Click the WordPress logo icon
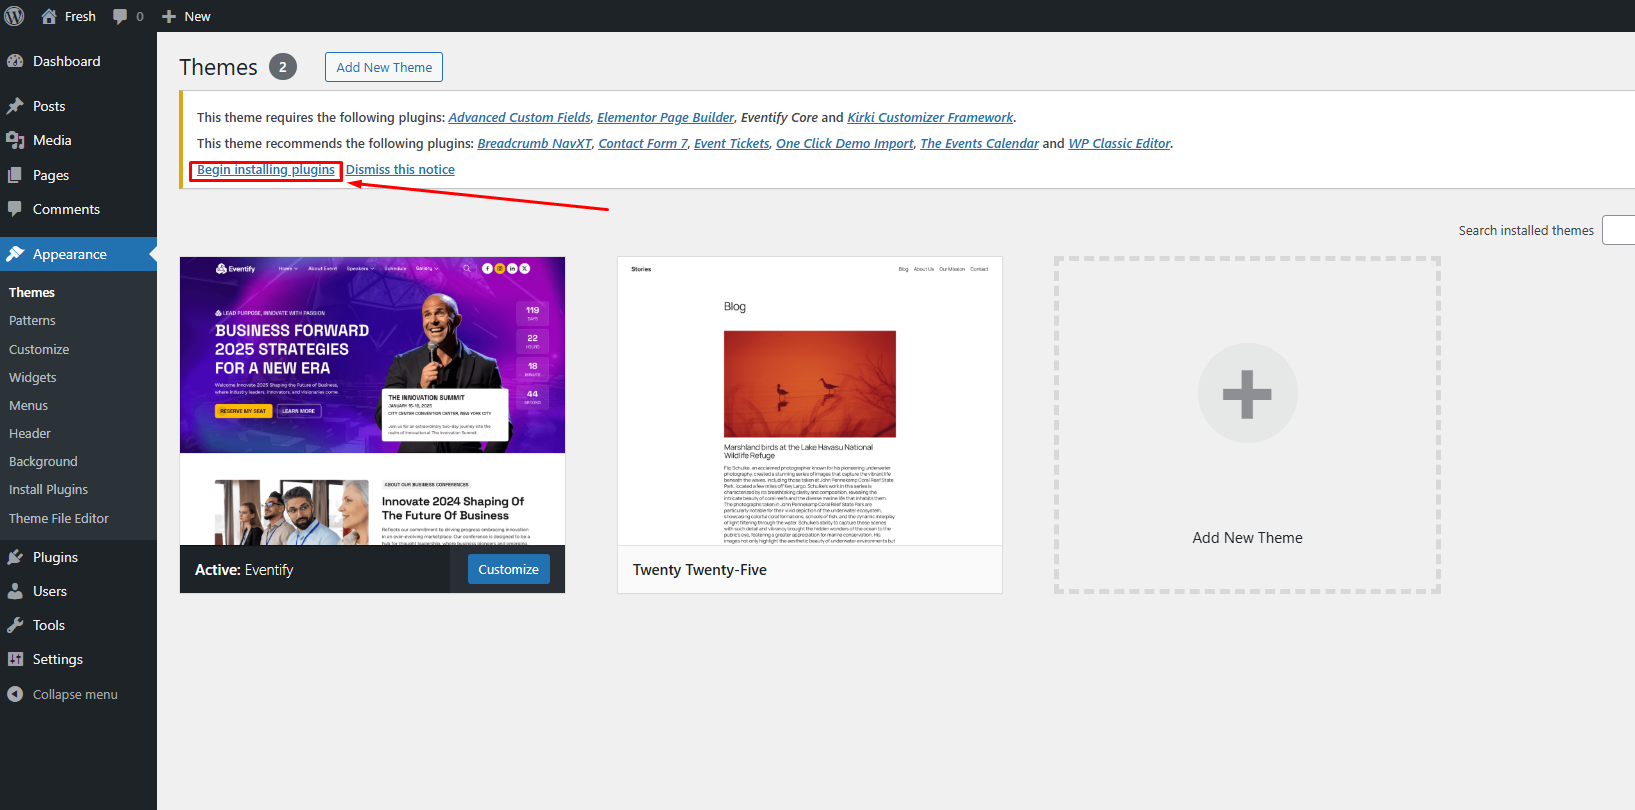Viewport: 1635px width, 810px height. coord(14,16)
